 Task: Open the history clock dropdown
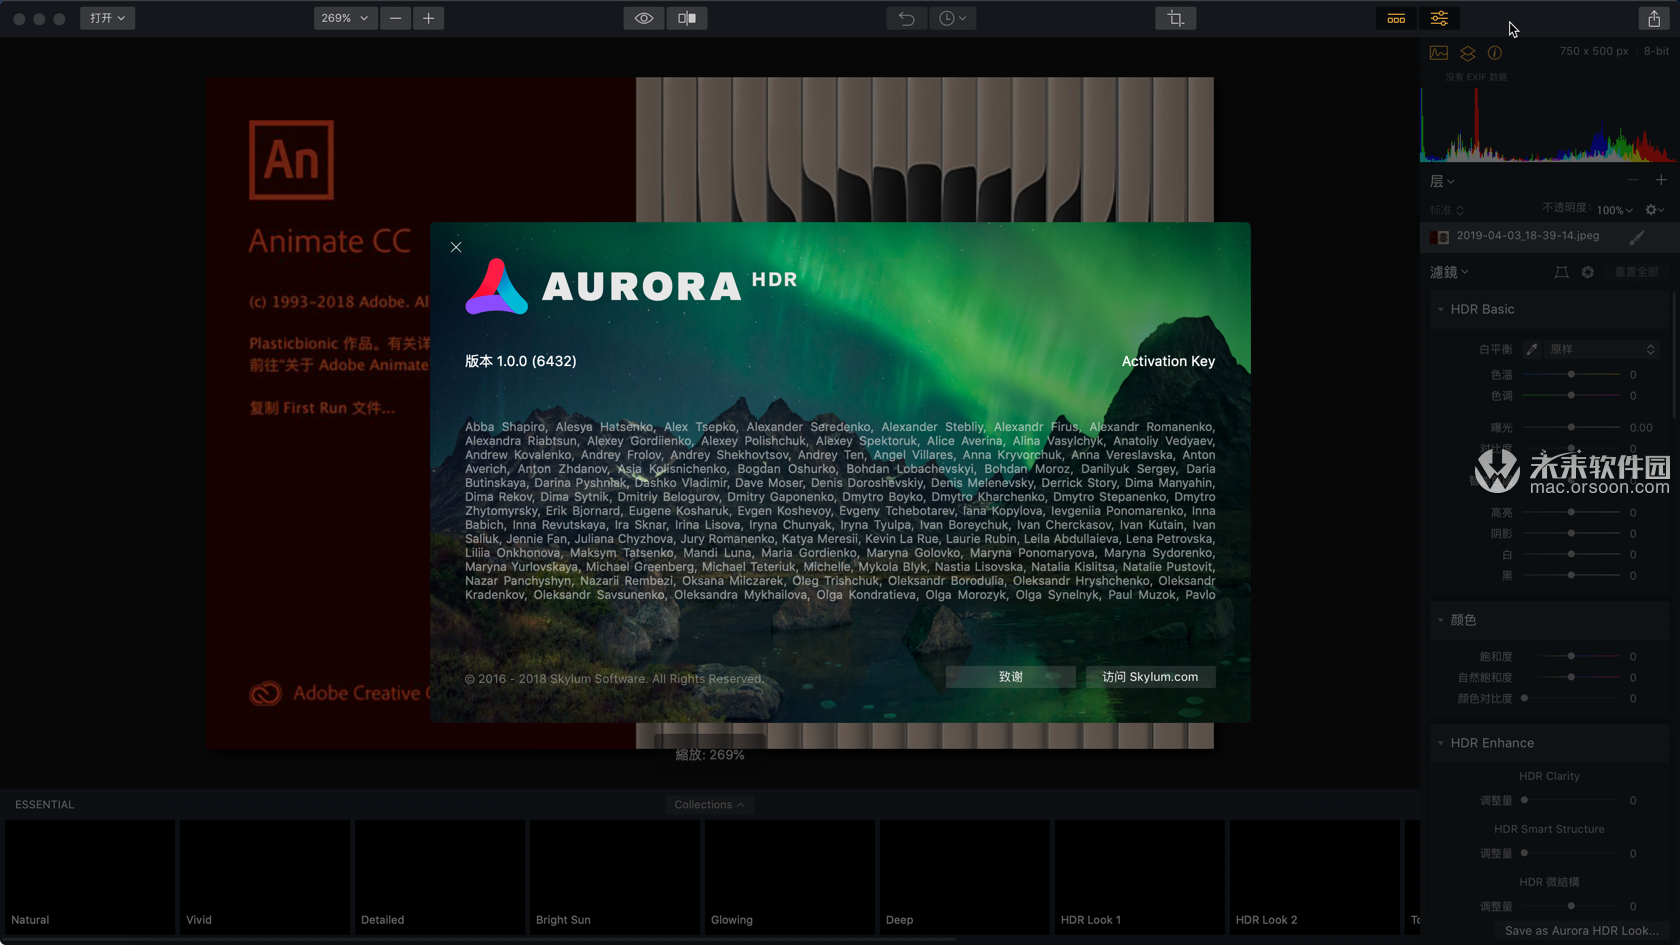pyautogui.click(x=952, y=18)
